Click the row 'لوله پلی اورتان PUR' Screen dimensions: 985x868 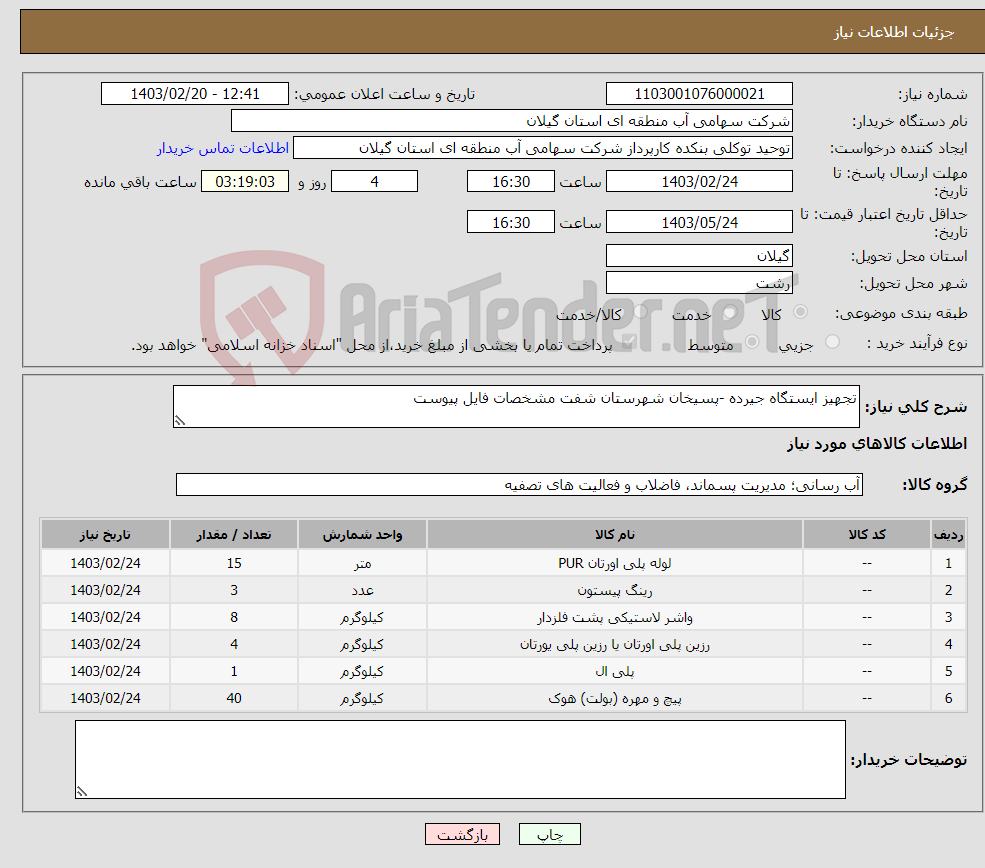tap(503, 563)
